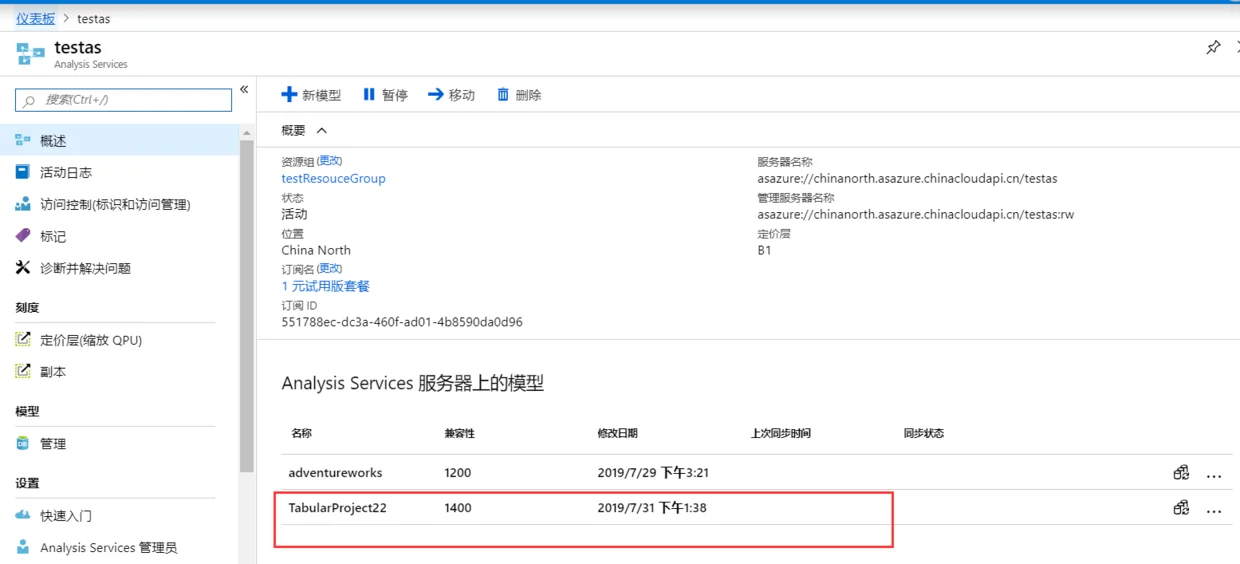Open the 1 元试用版套餐 subscription link
Viewport: 1240px width, 564px height.
(x=325, y=286)
